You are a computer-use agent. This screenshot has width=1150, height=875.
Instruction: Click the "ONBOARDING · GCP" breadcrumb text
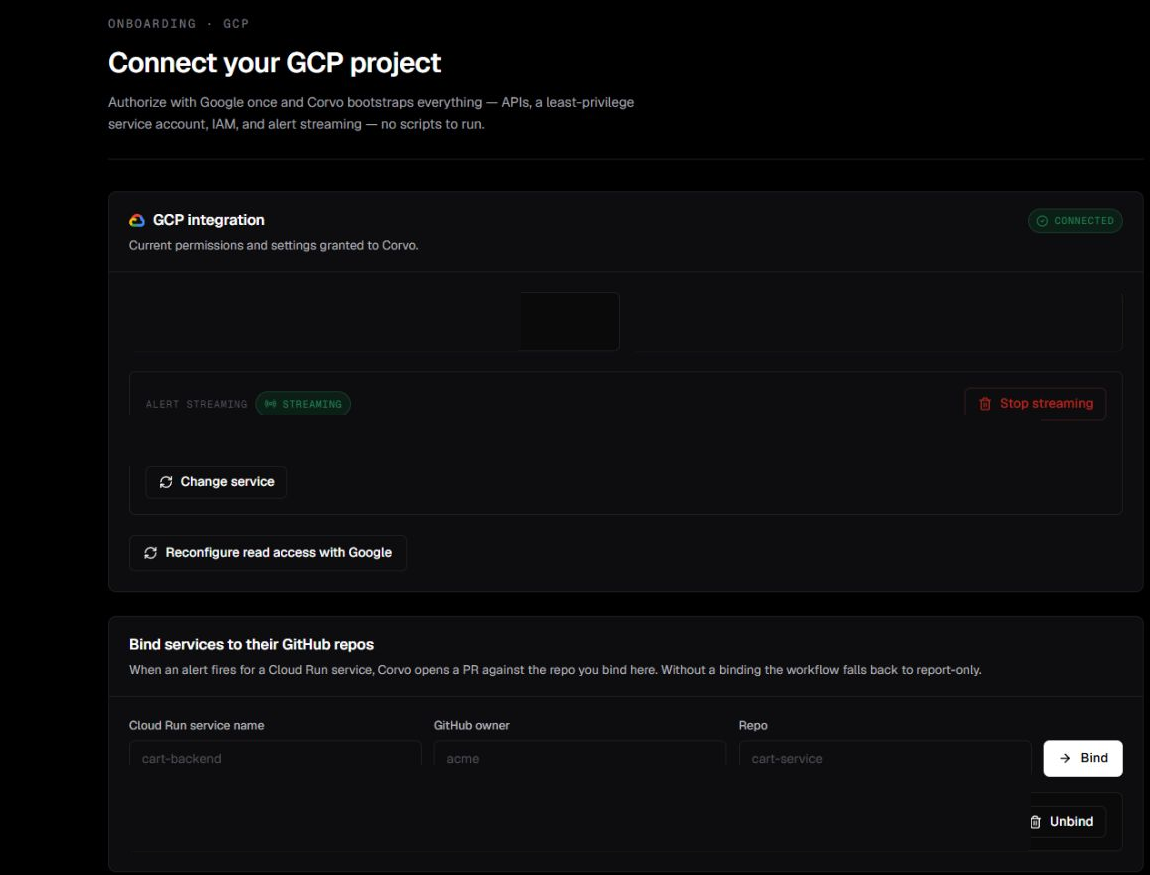coord(178,23)
